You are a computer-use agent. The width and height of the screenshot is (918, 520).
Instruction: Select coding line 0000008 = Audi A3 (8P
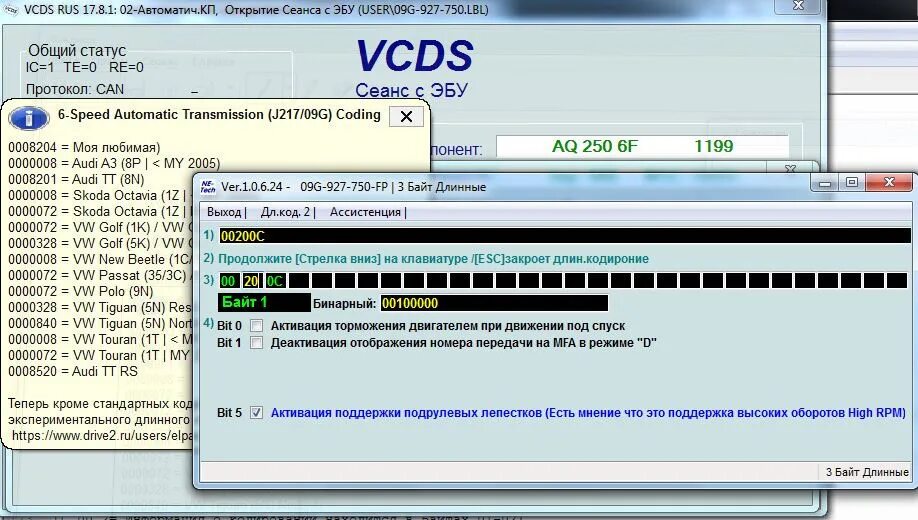(x=114, y=163)
